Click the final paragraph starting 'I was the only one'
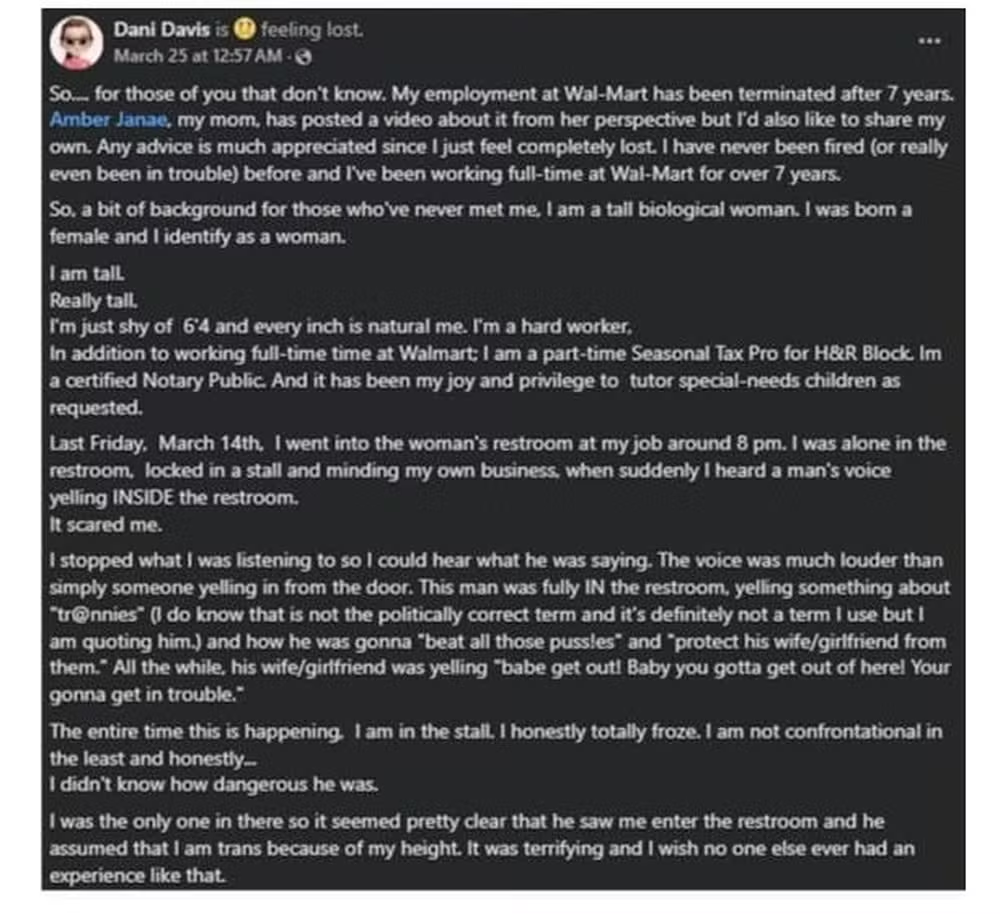Viewport: 1000px width, 914px height. pyautogui.click(x=482, y=848)
